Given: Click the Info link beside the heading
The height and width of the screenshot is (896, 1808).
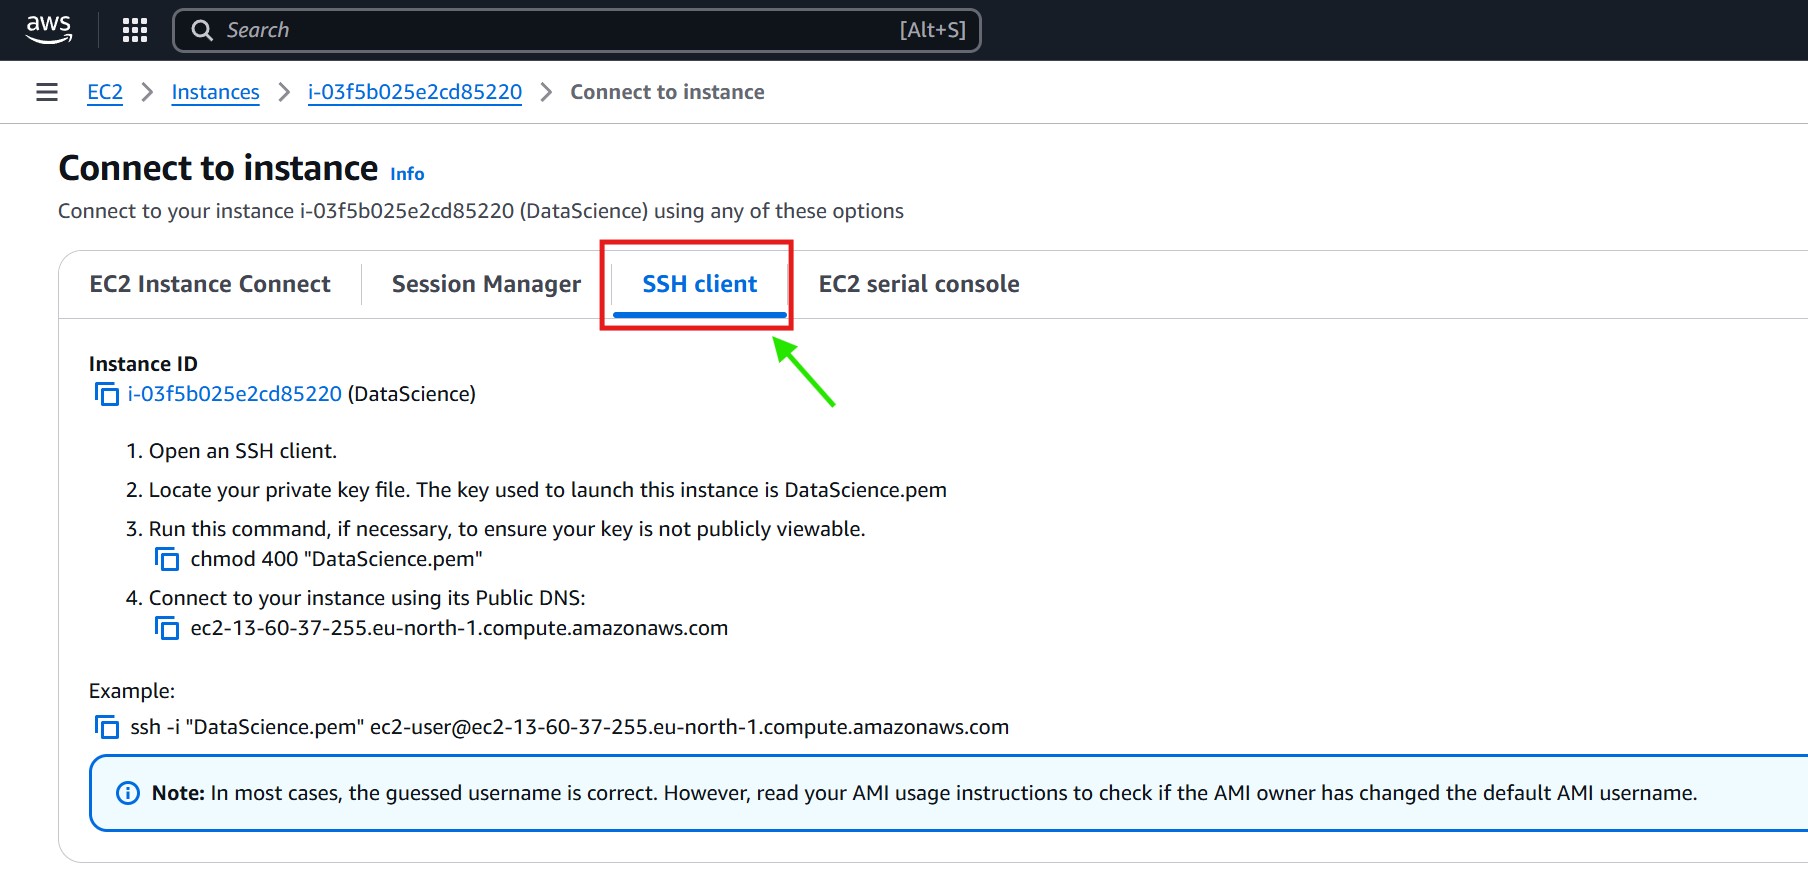Looking at the screenshot, I should pos(407,174).
